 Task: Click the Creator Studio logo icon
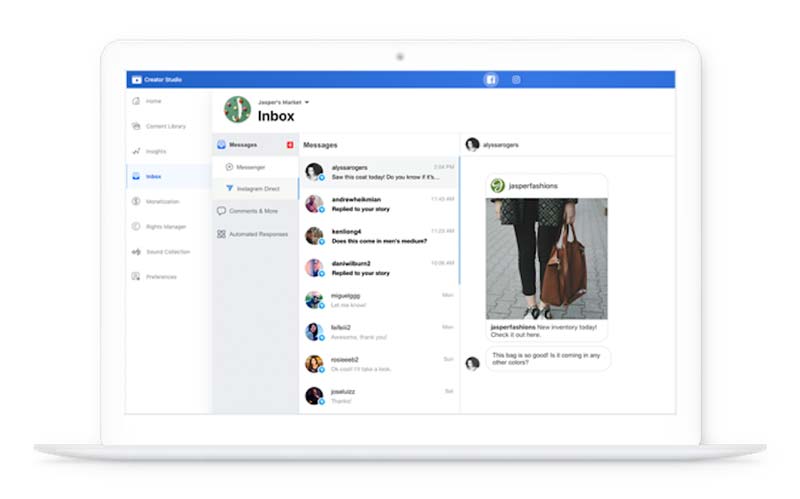[x=136, y=80]
